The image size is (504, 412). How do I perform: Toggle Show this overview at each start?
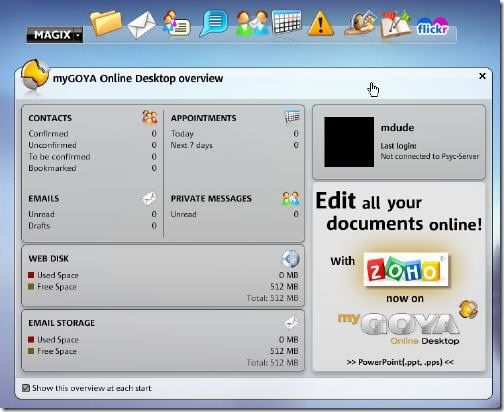(26, 388)
